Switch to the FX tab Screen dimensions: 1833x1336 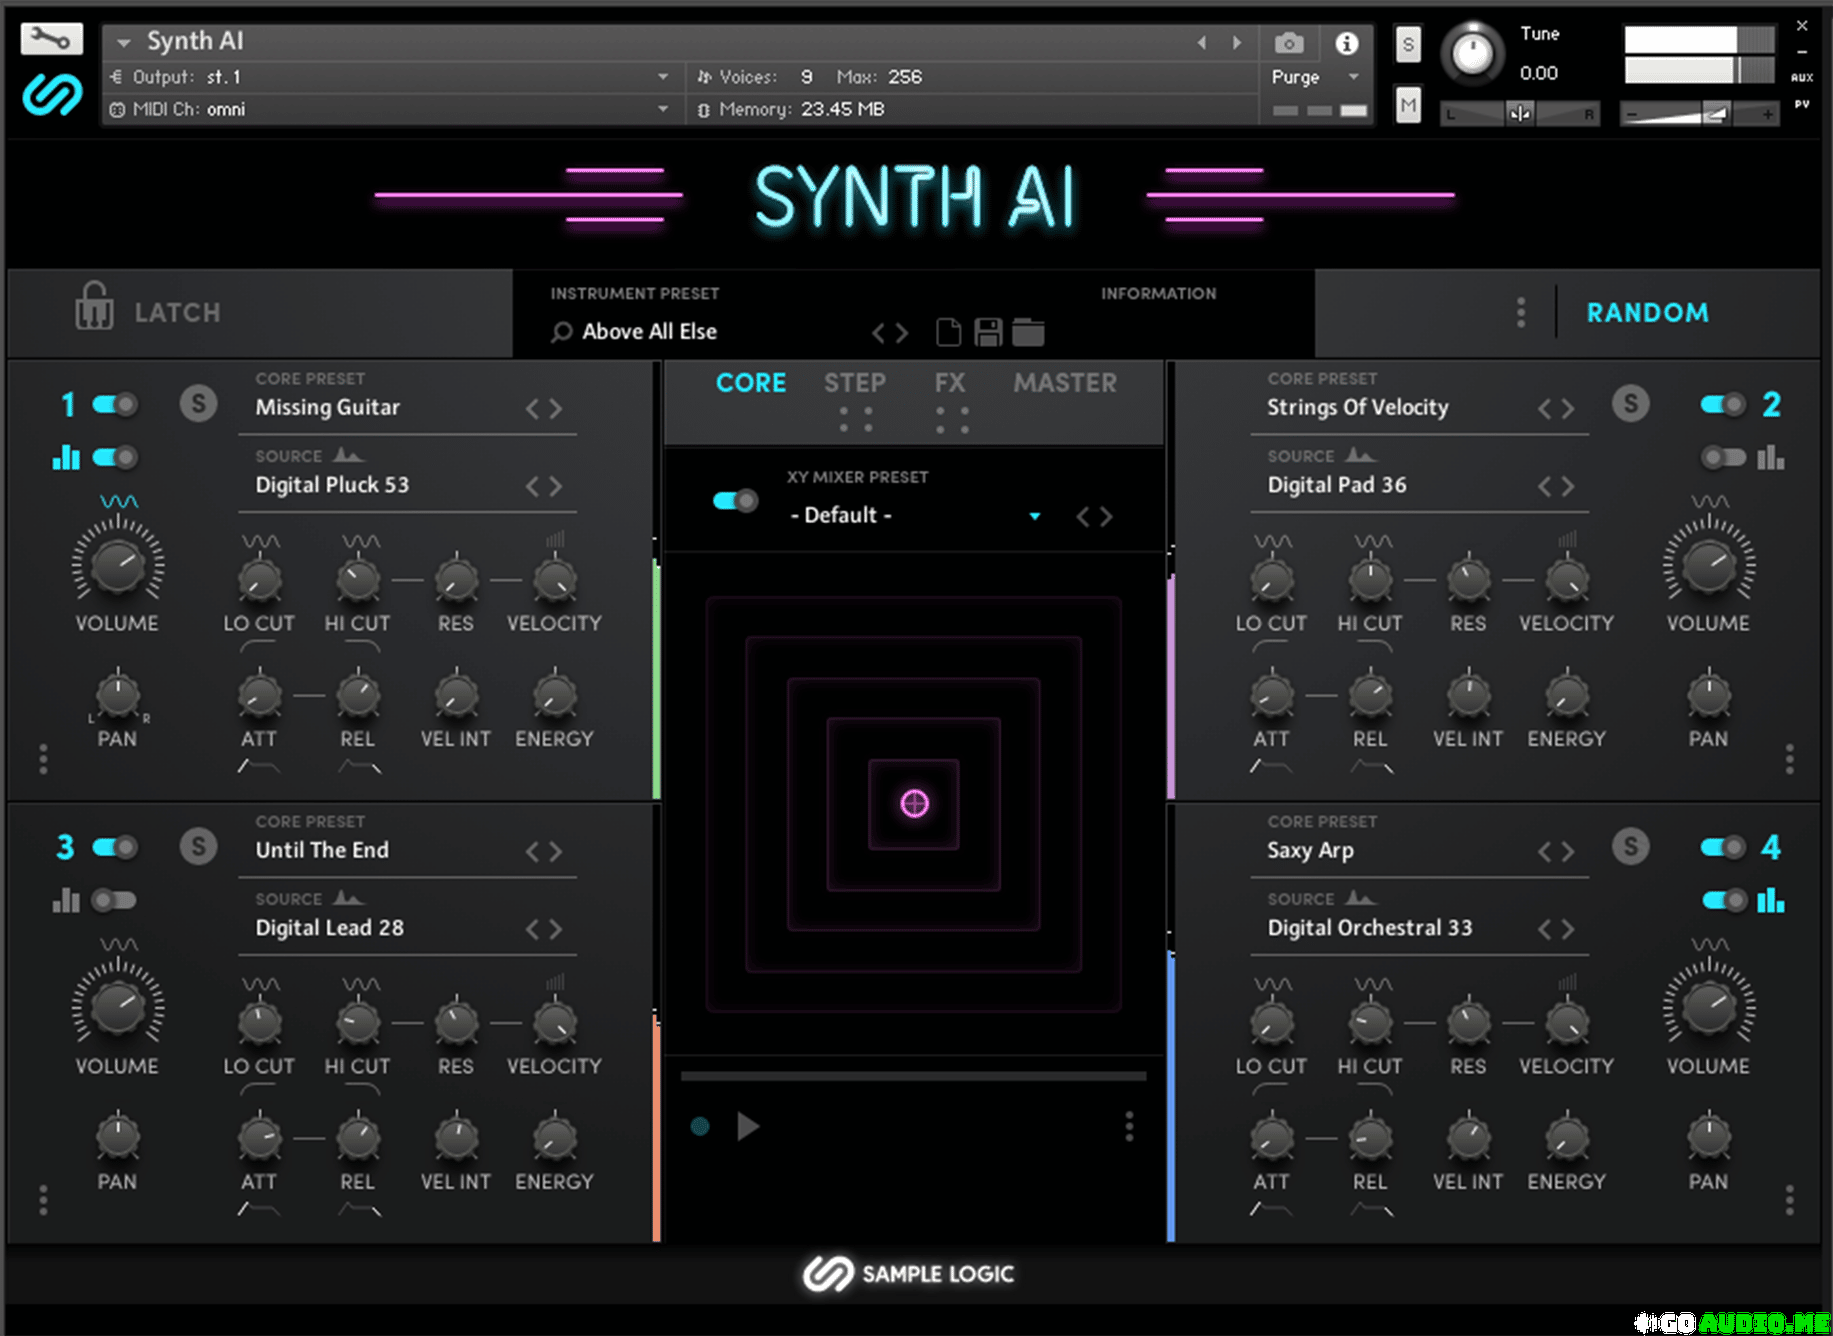click(949, 383)
